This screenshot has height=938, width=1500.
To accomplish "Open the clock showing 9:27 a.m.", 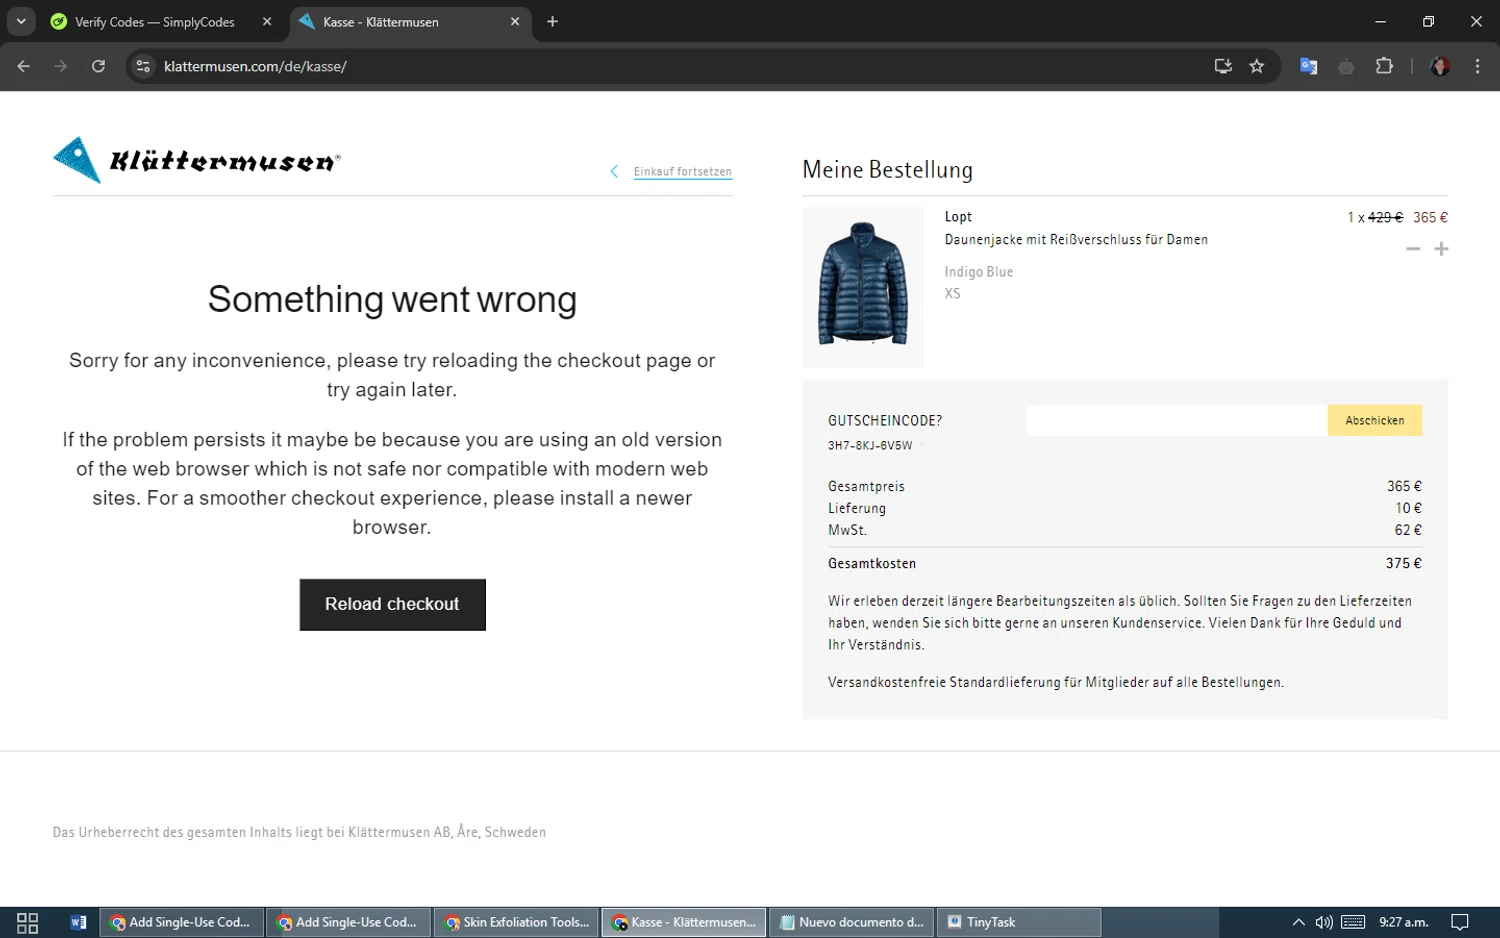I will (x=1403, y=922).
